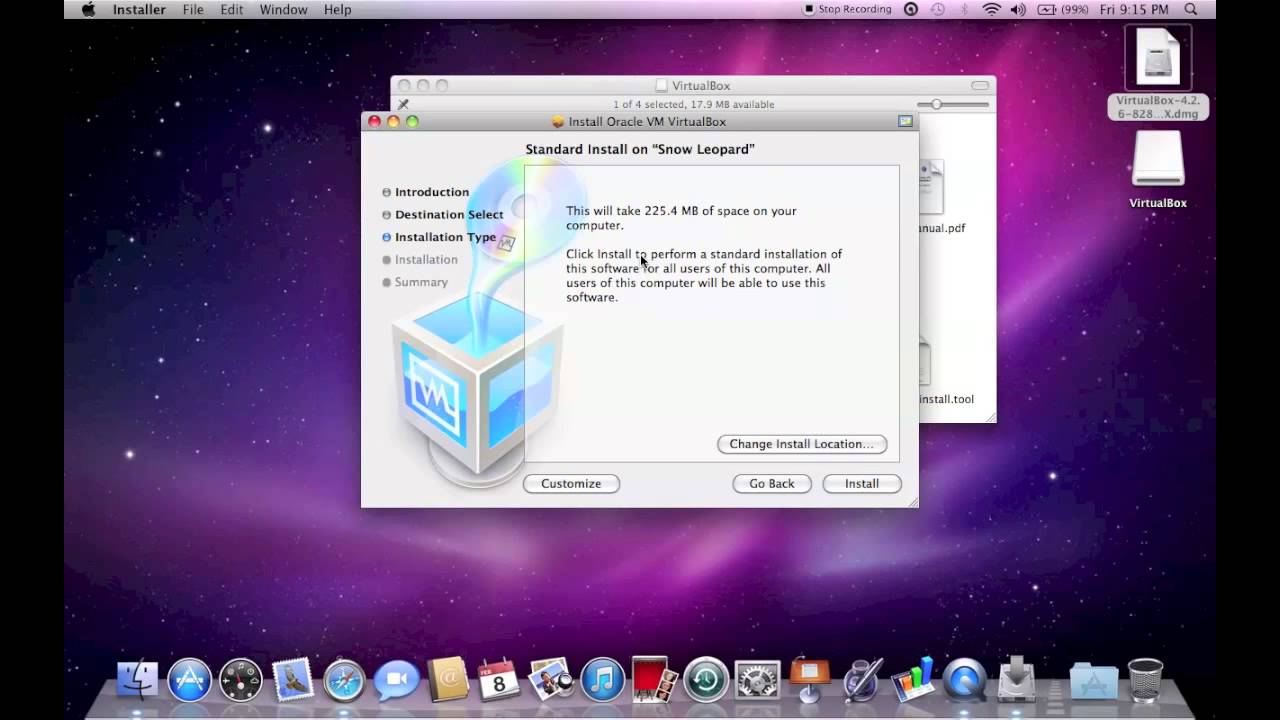Open Address Book from the Dock

(448, 680)
